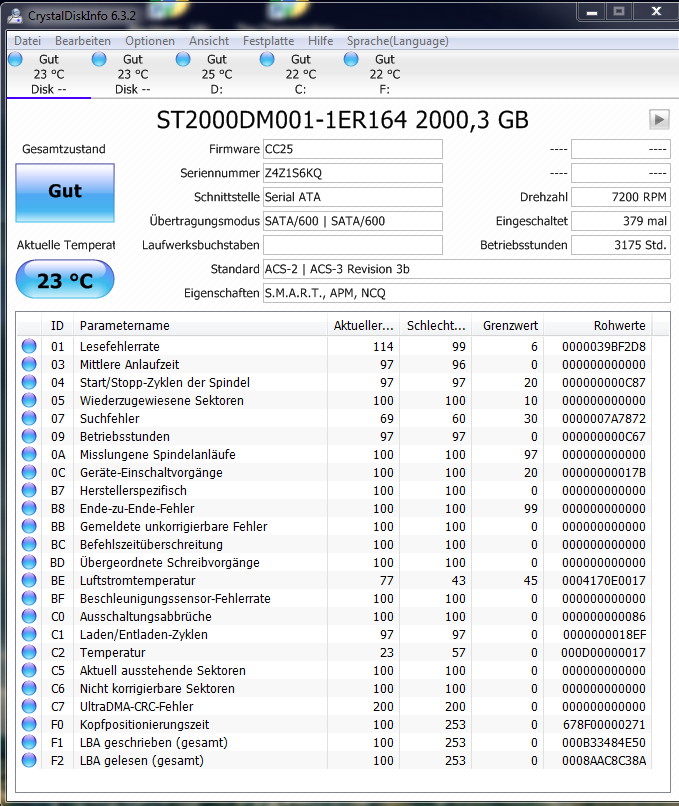679x806 pixels.
Task: Click status icon for Übergeordnete Schreibvorgänge row
Action: tap(29, 562)
